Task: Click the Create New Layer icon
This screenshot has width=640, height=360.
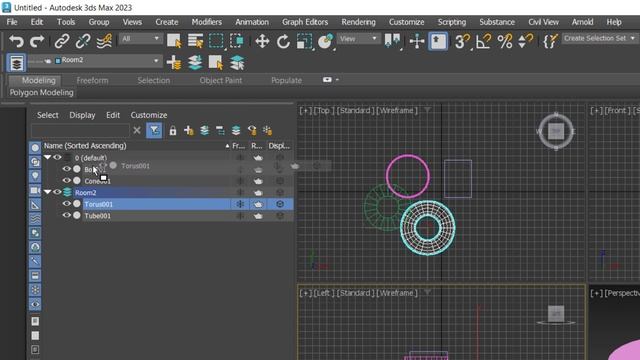Action: coord(174,63)
